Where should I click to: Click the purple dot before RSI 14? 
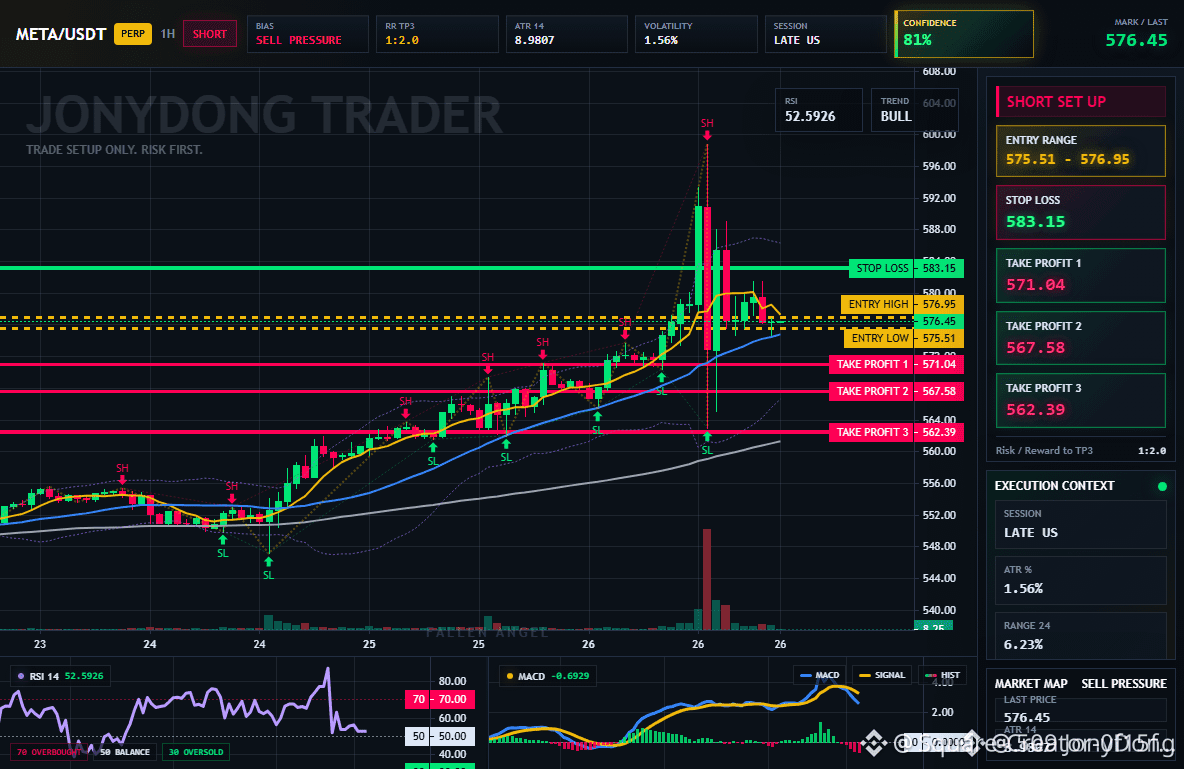pos(19,676)
